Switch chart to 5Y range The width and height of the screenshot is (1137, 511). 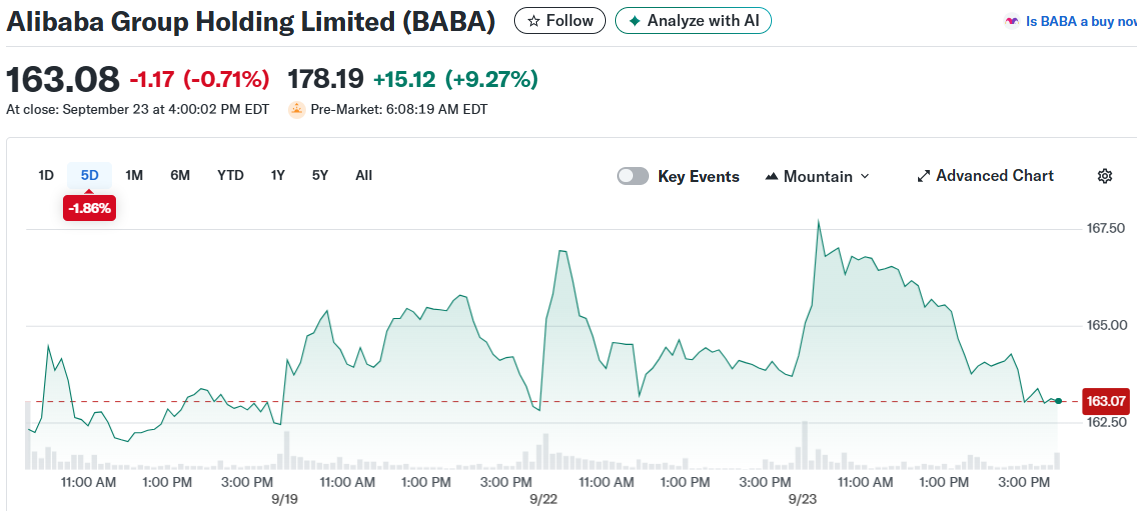coord(320,175)
